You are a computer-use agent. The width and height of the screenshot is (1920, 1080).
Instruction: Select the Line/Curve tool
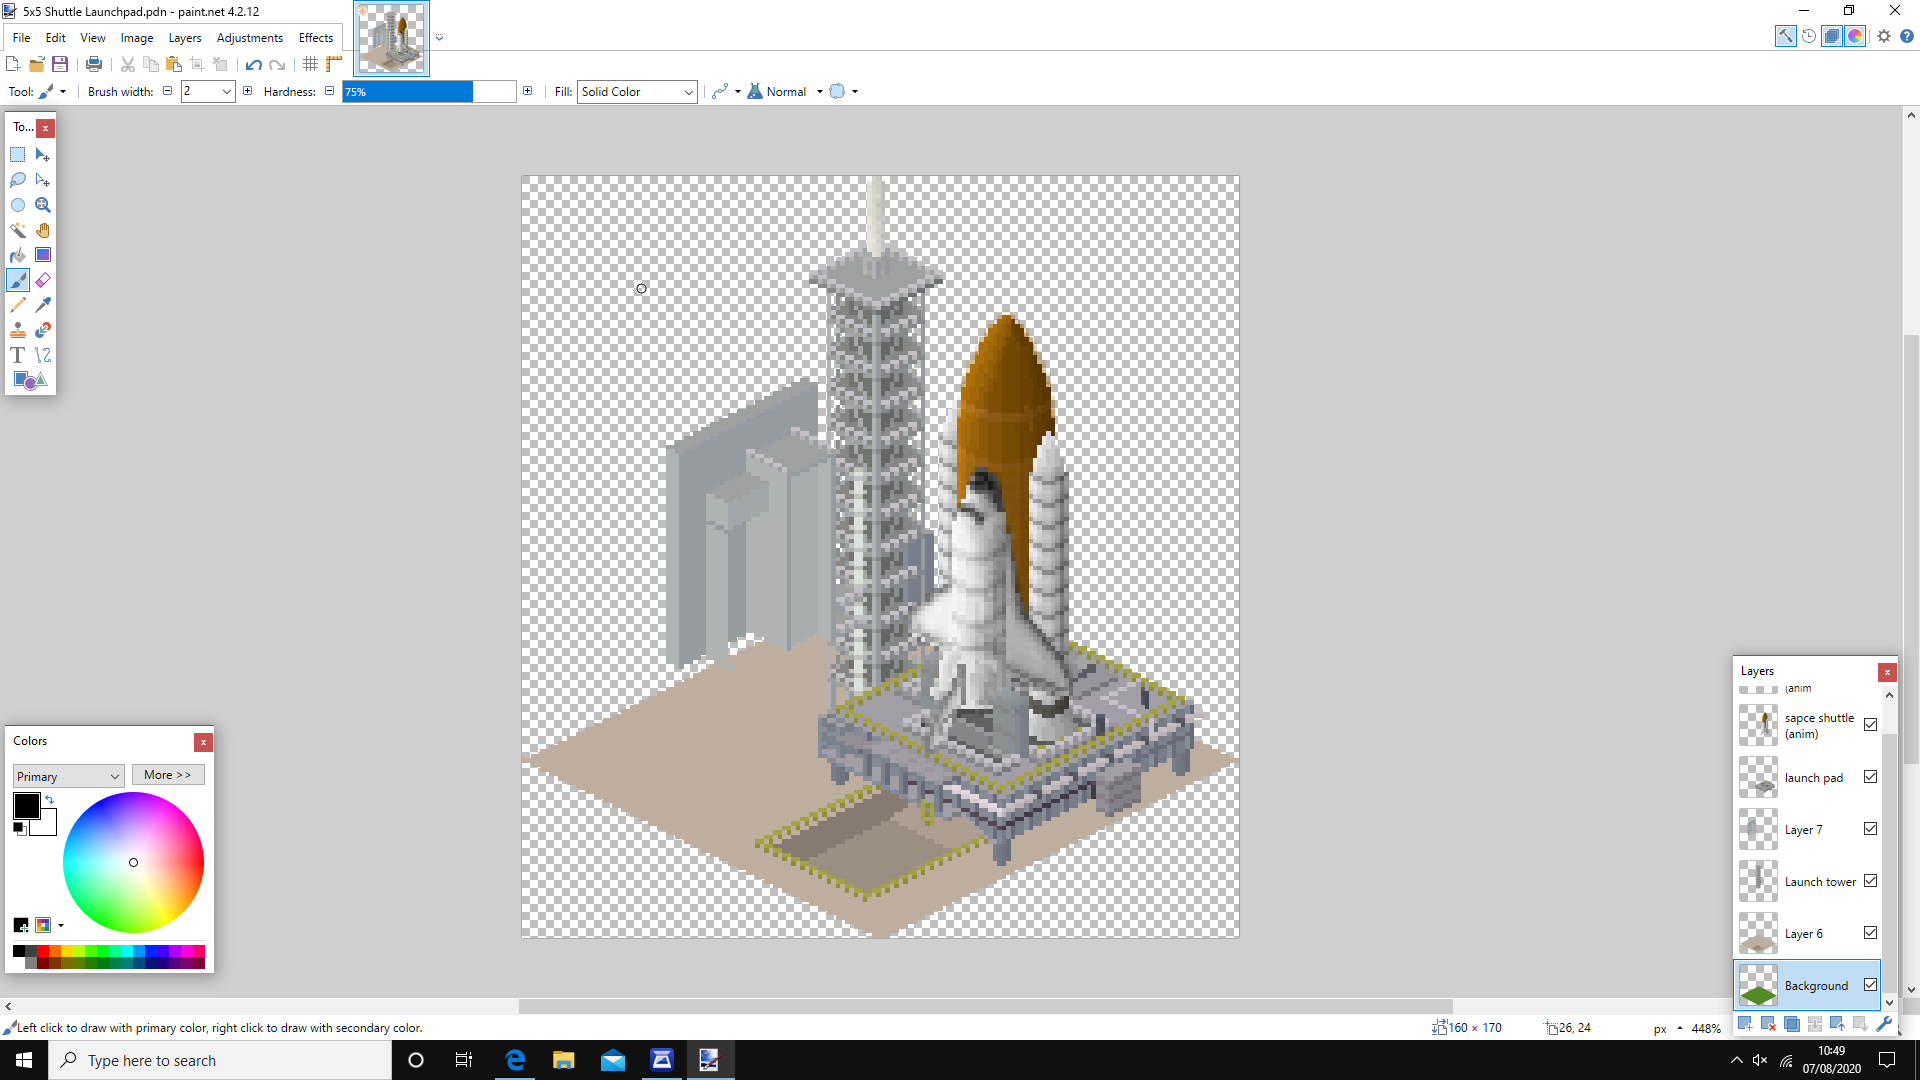(43, 355)
